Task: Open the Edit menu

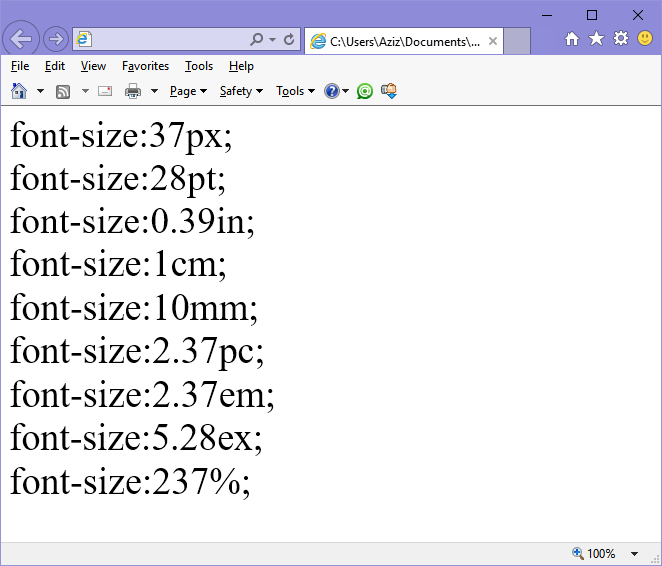Action: pos(55,66)
